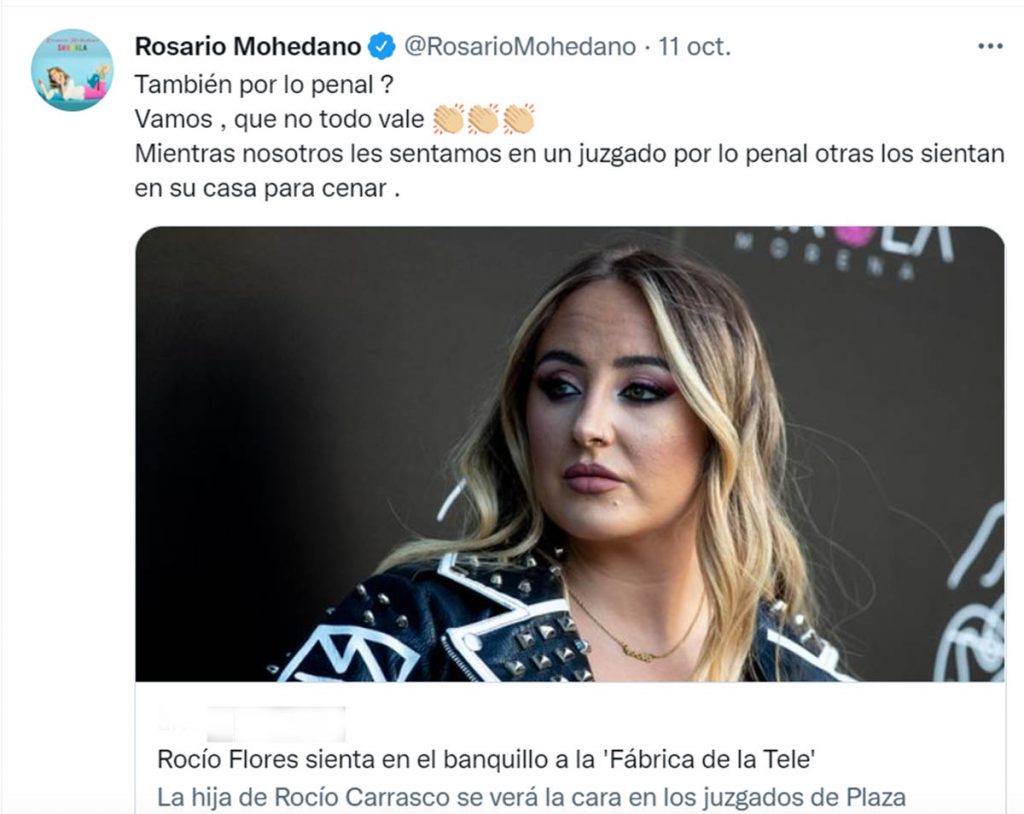Click the last clapping hands emoji
This screenshot has height=814, width=1024.
click(x=519, y=120)
